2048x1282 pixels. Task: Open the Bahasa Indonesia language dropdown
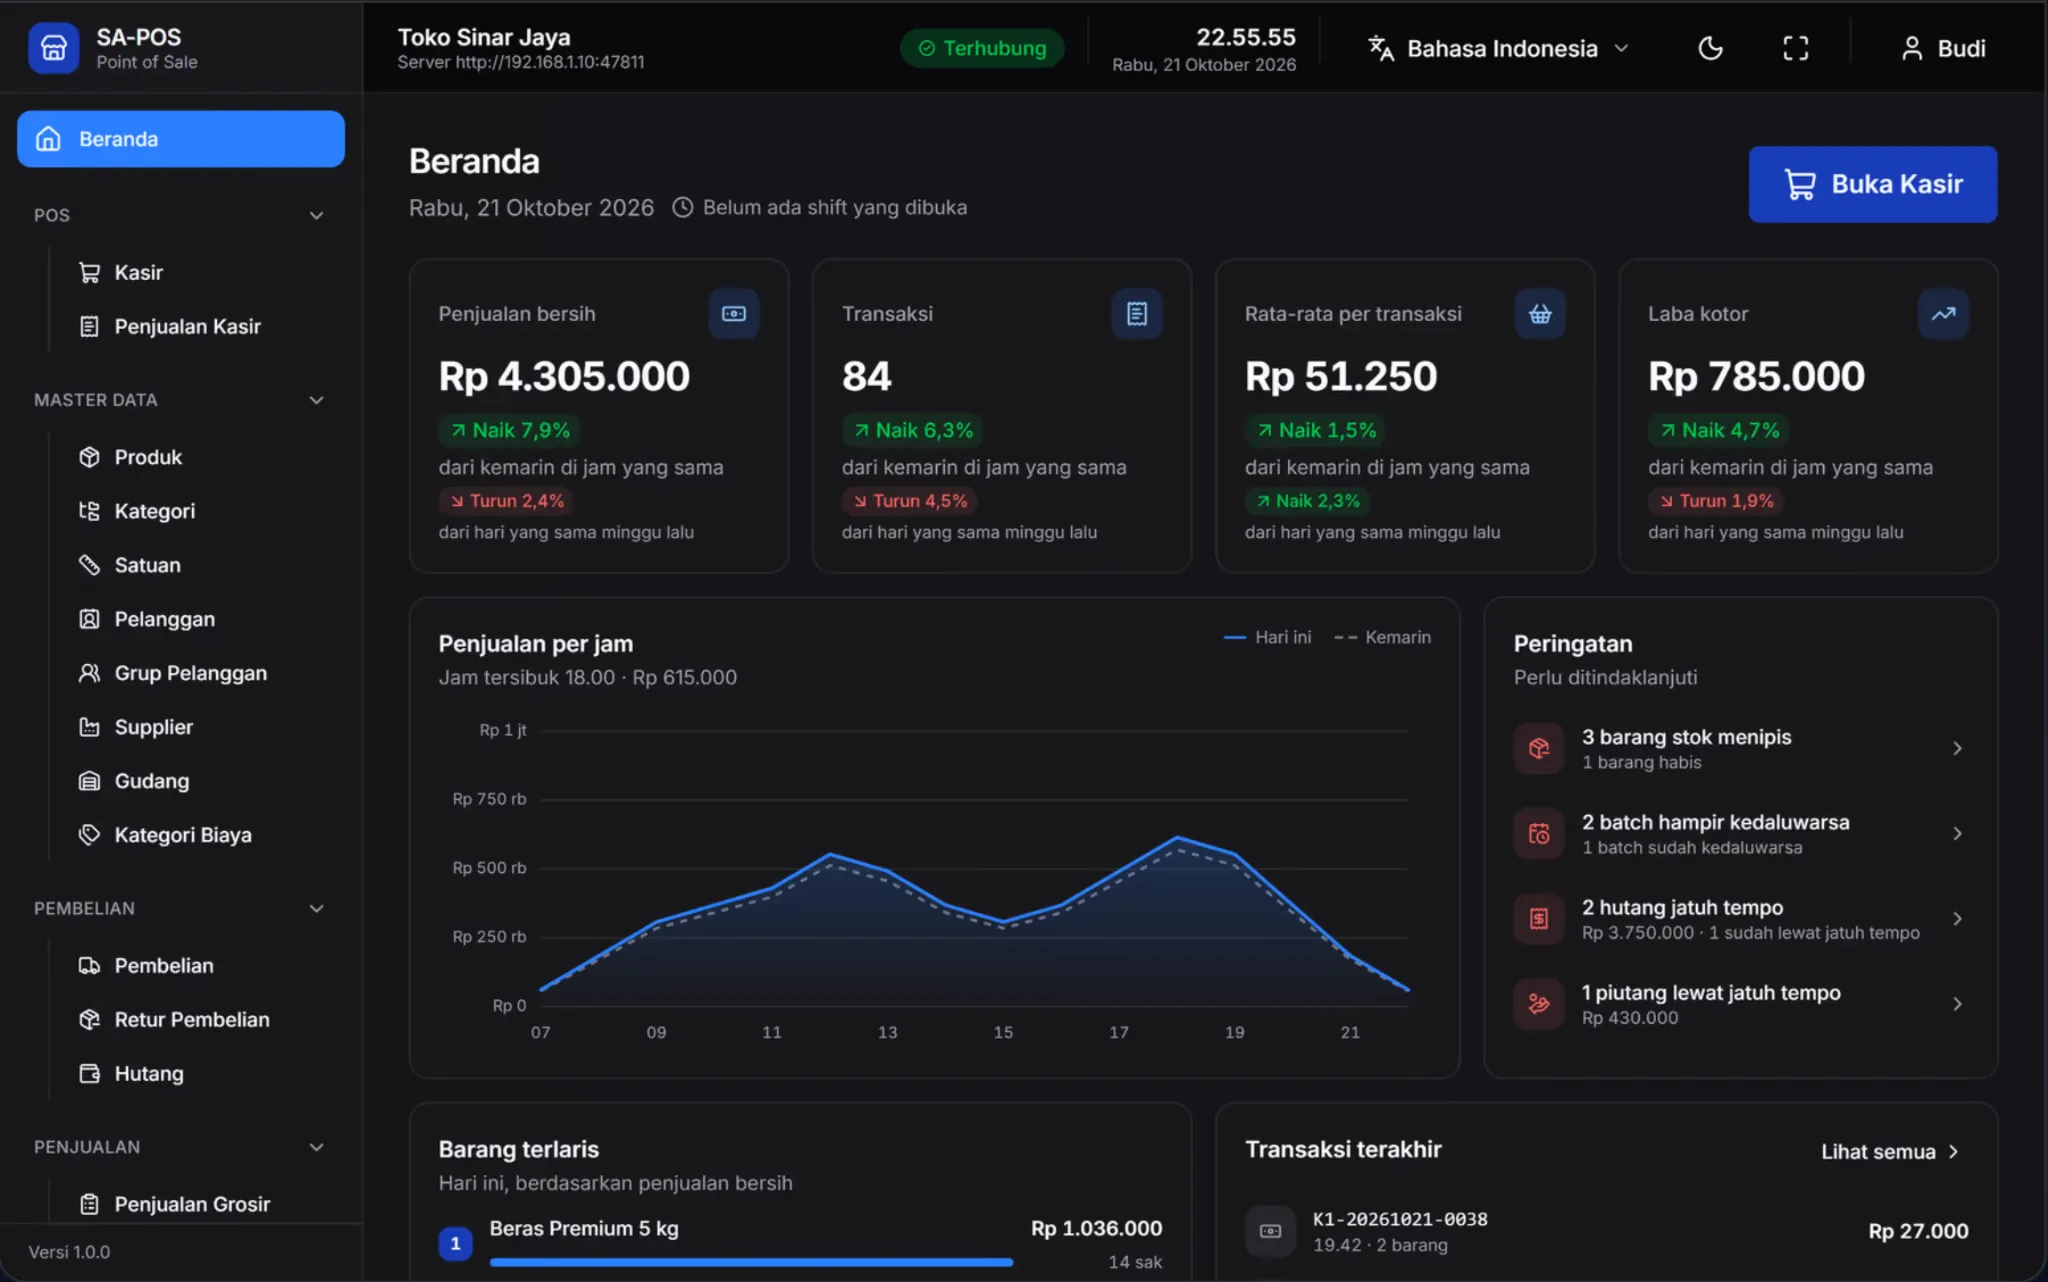pos(1499,48)
